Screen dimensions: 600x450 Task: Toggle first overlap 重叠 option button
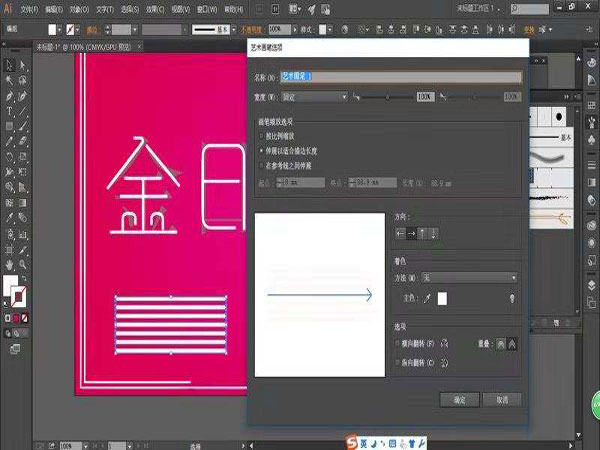[501, 344]
